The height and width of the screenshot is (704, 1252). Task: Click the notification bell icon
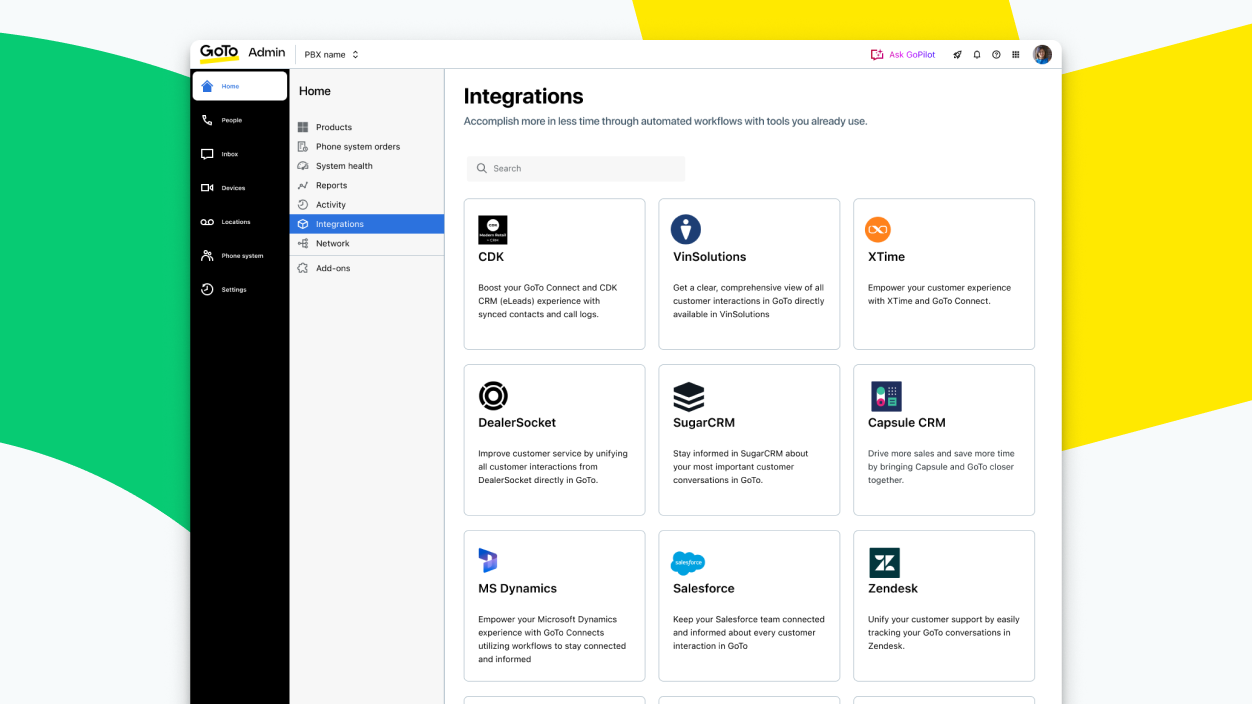tap(976, 54)
